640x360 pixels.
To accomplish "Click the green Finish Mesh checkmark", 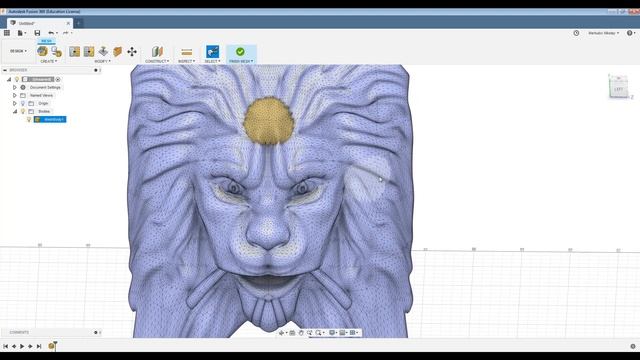I will [x=240, y=51].
